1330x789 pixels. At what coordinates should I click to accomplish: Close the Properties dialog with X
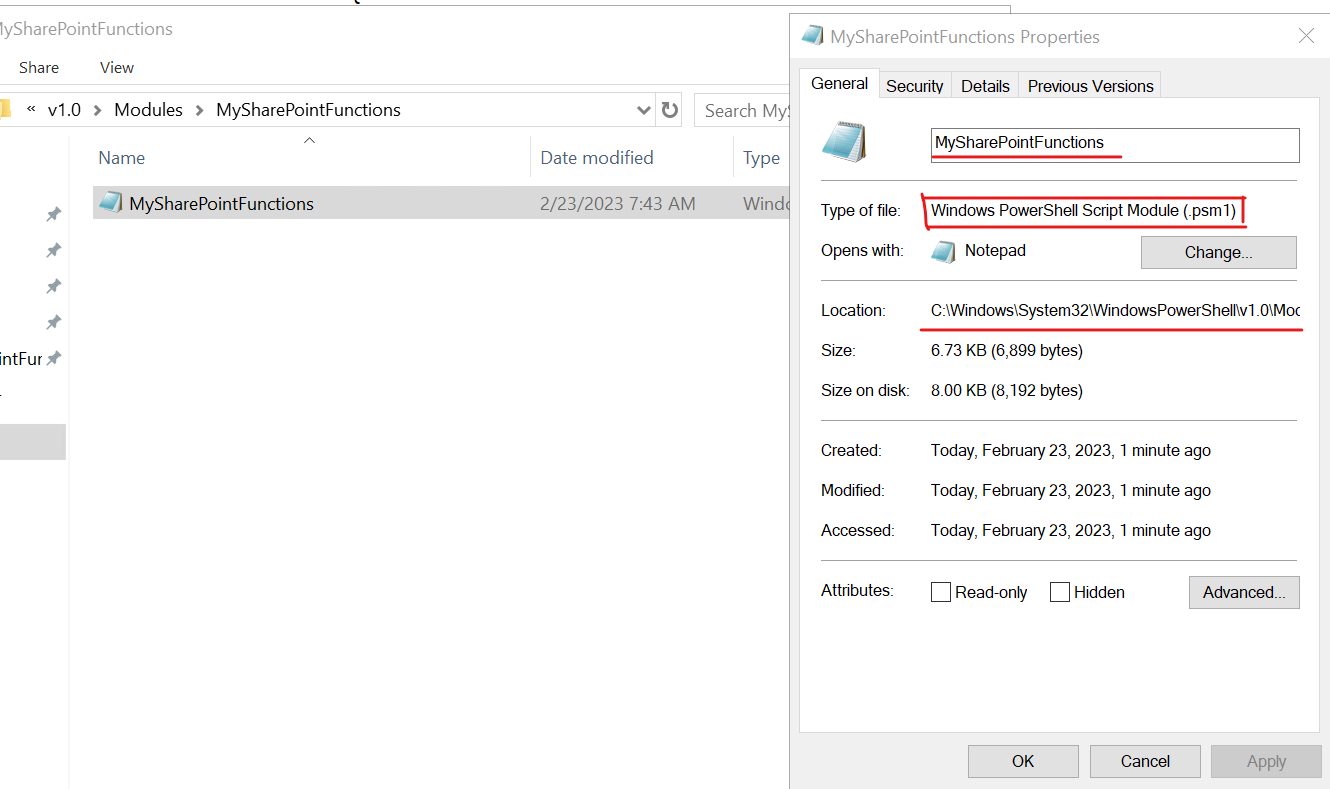[1306, 37]
